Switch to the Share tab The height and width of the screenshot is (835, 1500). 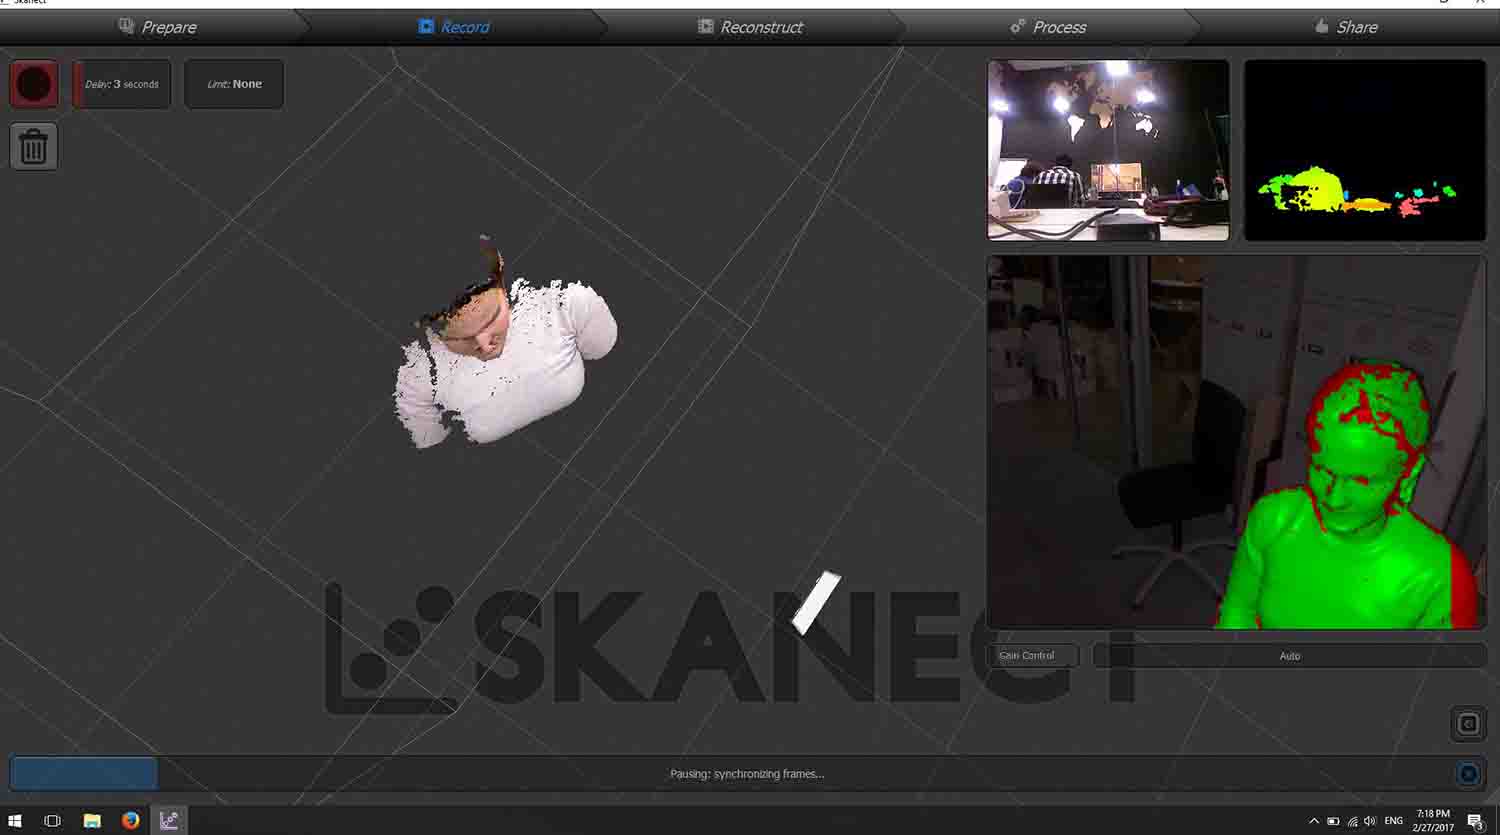click(1346, 27)
